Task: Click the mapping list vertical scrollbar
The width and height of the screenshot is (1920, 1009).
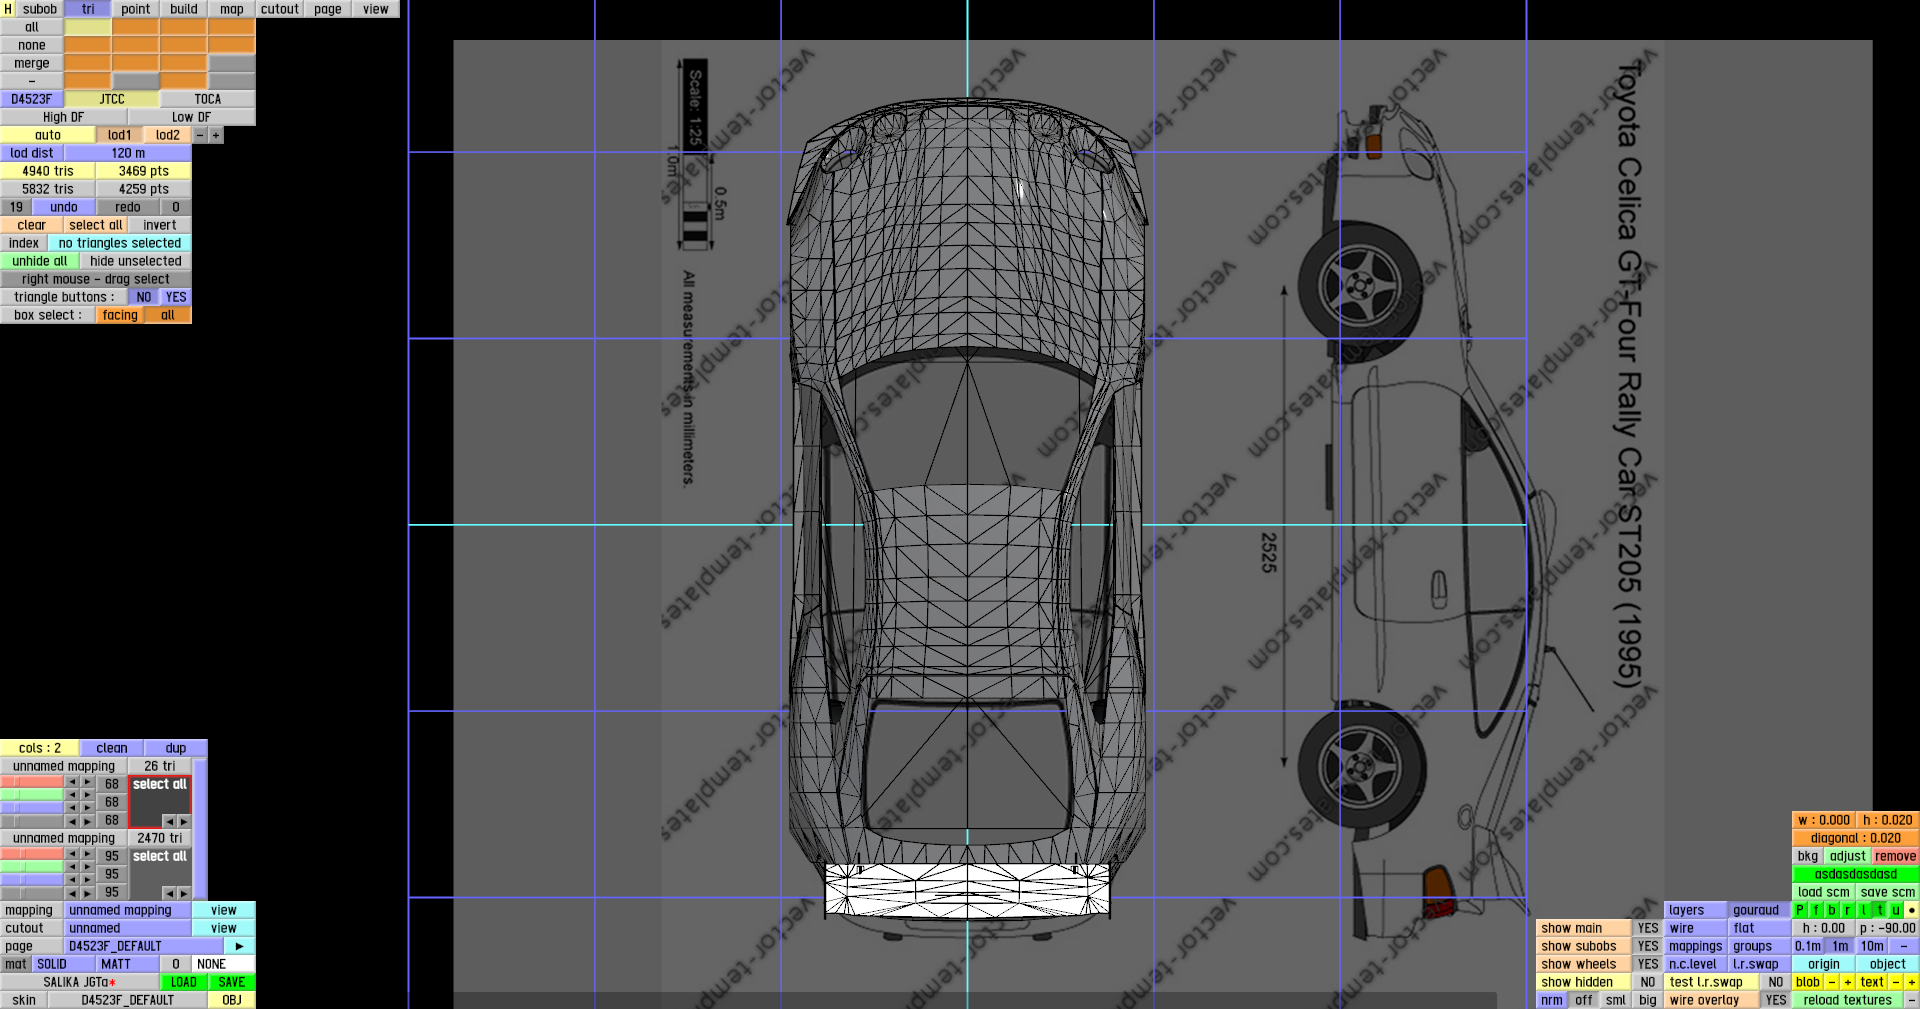Action: coord(200,828)
